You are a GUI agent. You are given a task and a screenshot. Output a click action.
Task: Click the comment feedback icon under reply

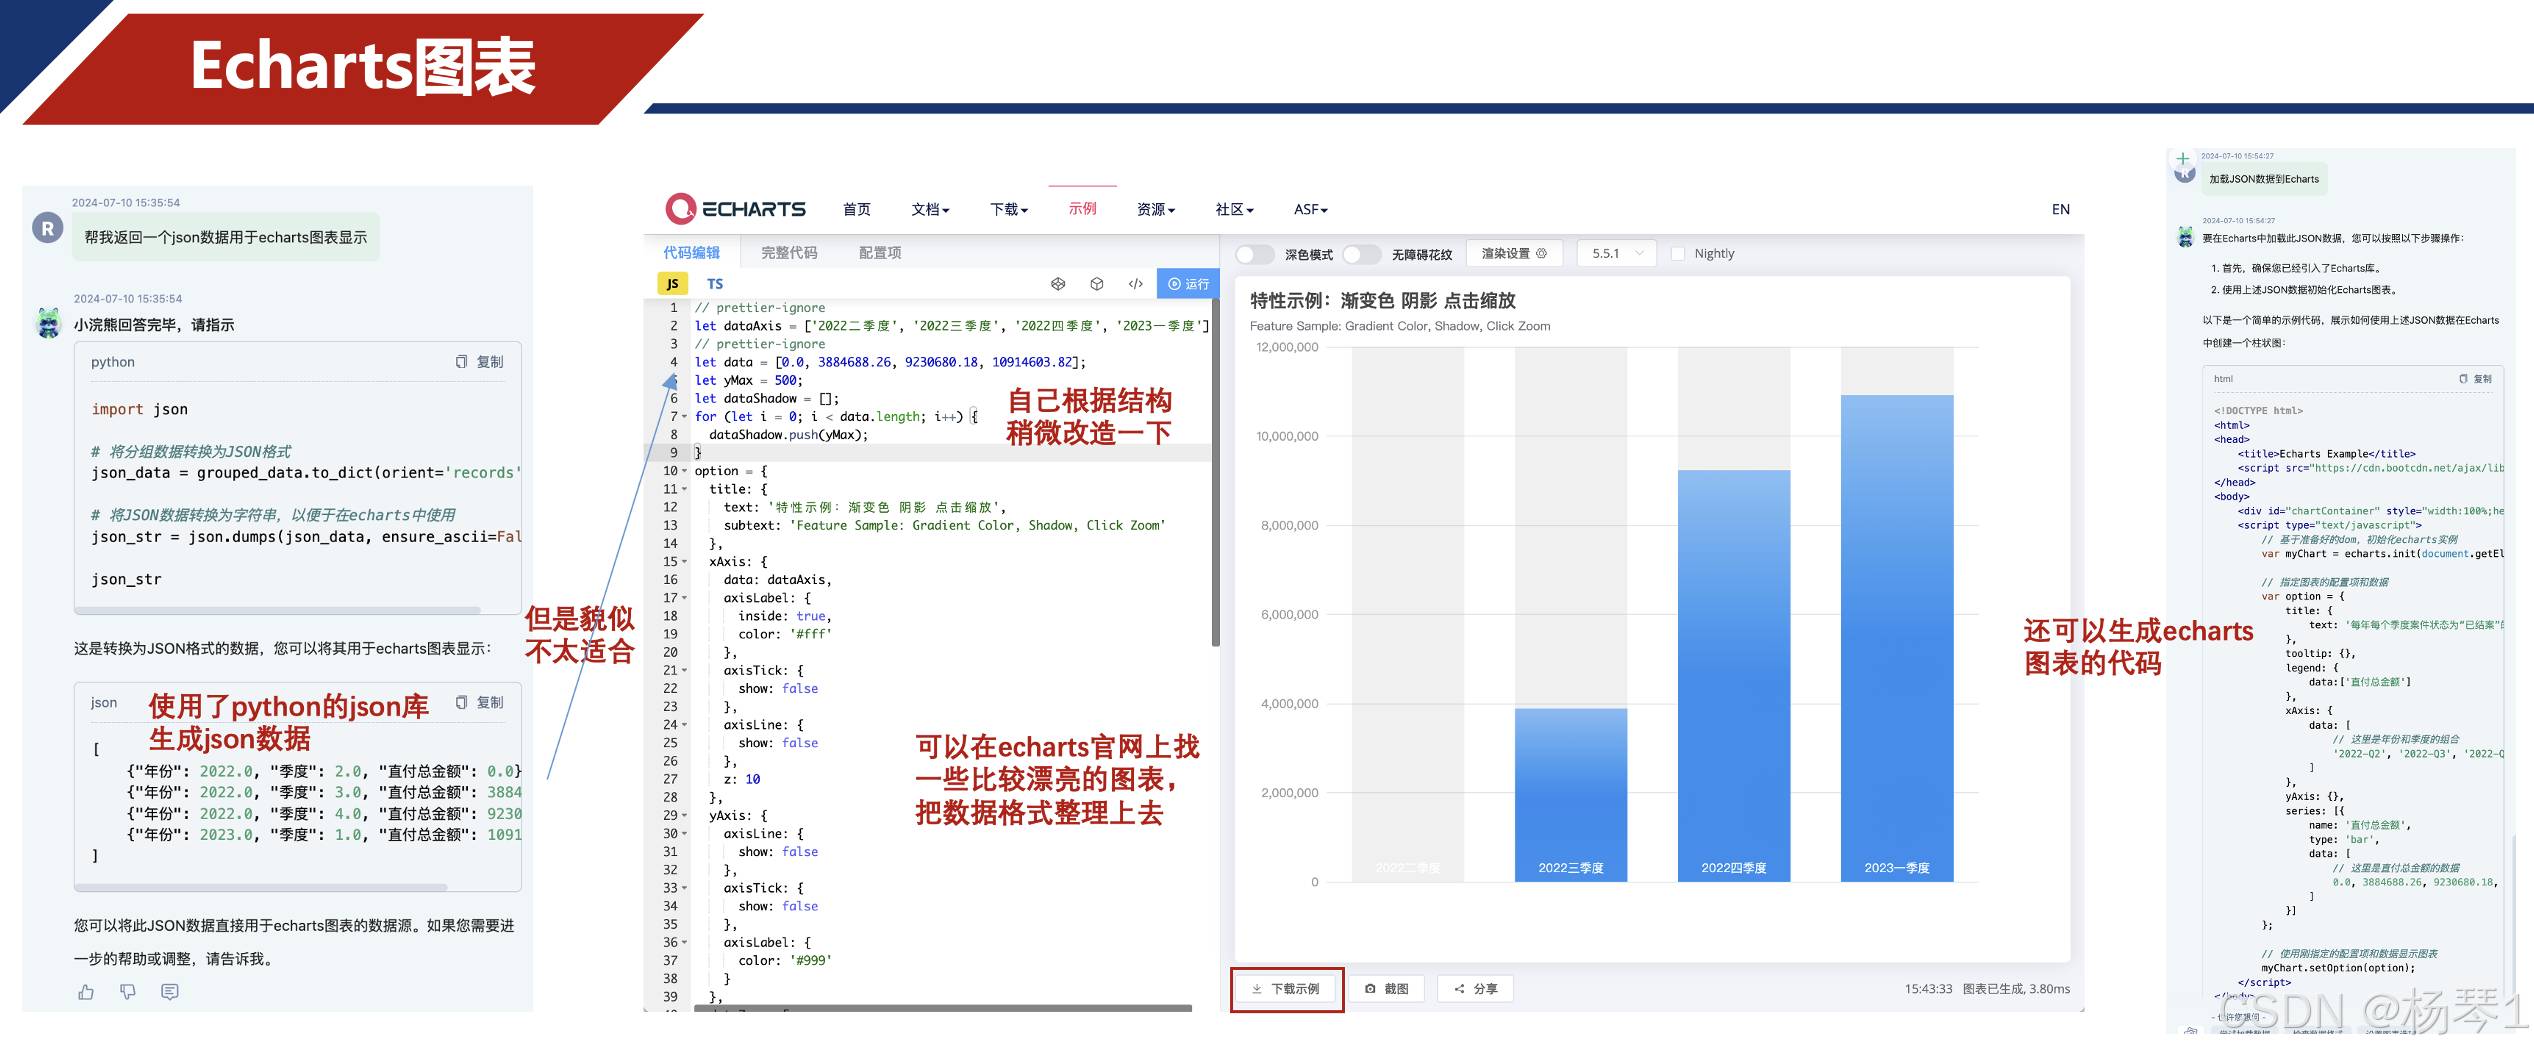(x=170, y=992)
